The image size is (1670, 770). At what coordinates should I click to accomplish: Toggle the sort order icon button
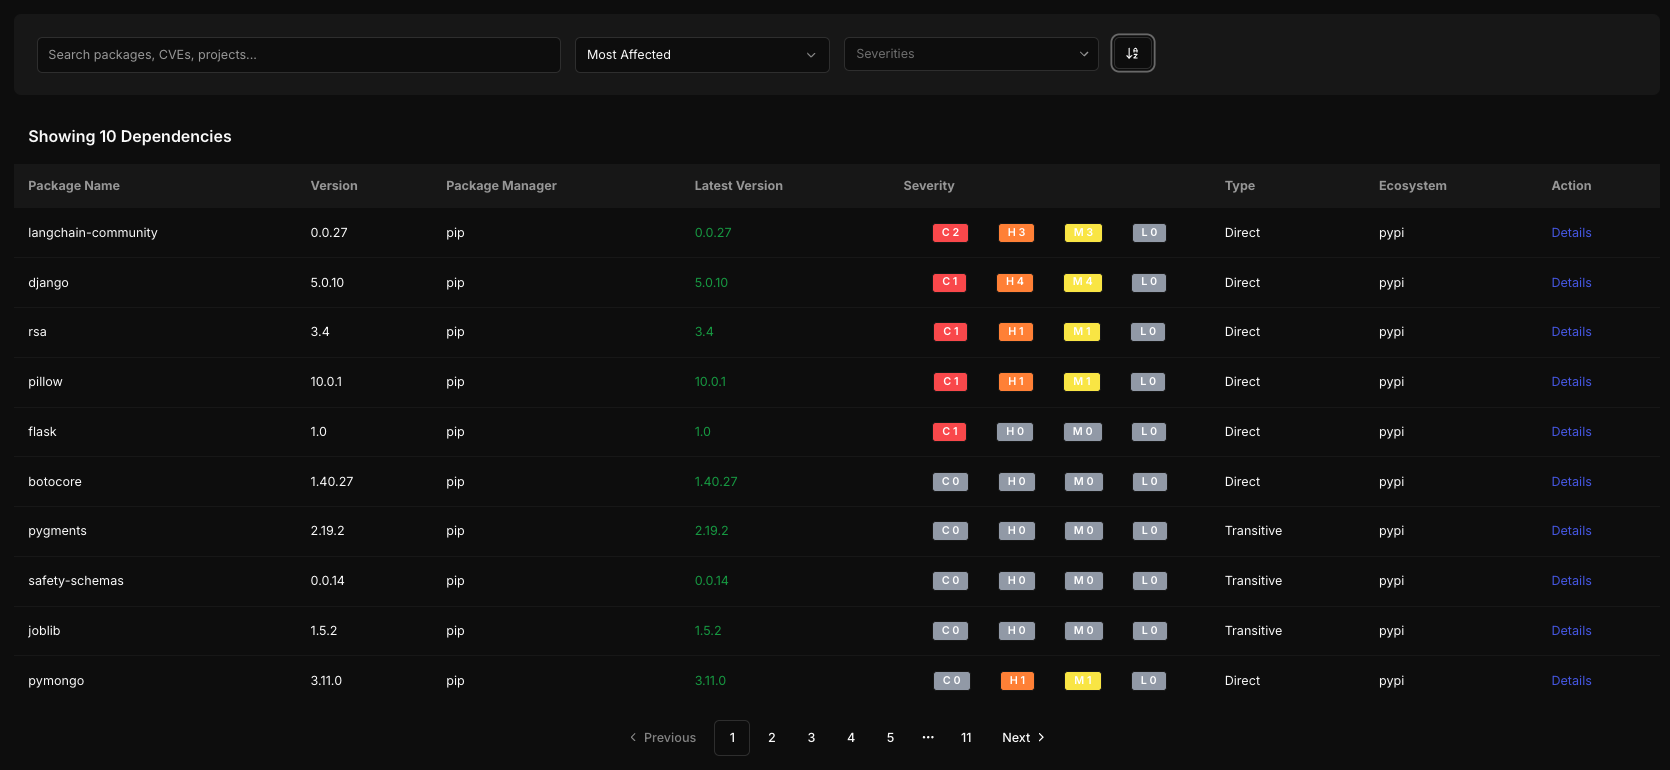[1132, 53]
